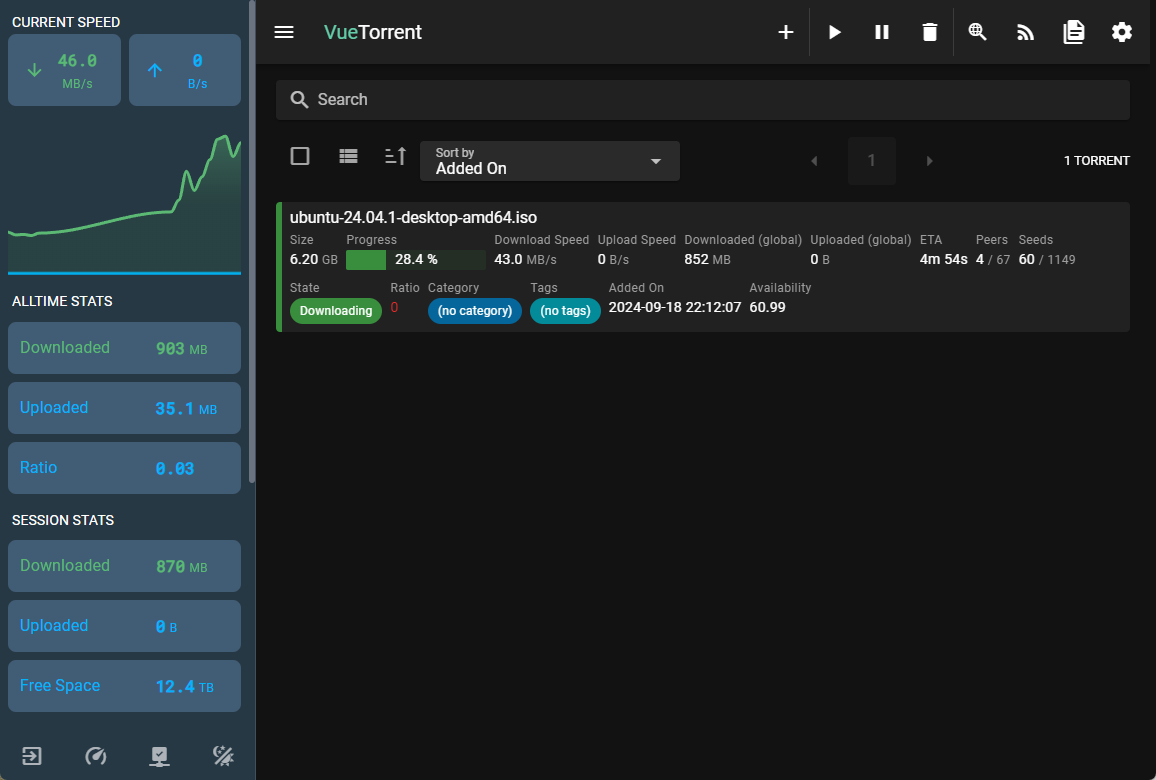Click the ETA value 4m 54s
This screenshot has width=1156, height=780.
944,260
